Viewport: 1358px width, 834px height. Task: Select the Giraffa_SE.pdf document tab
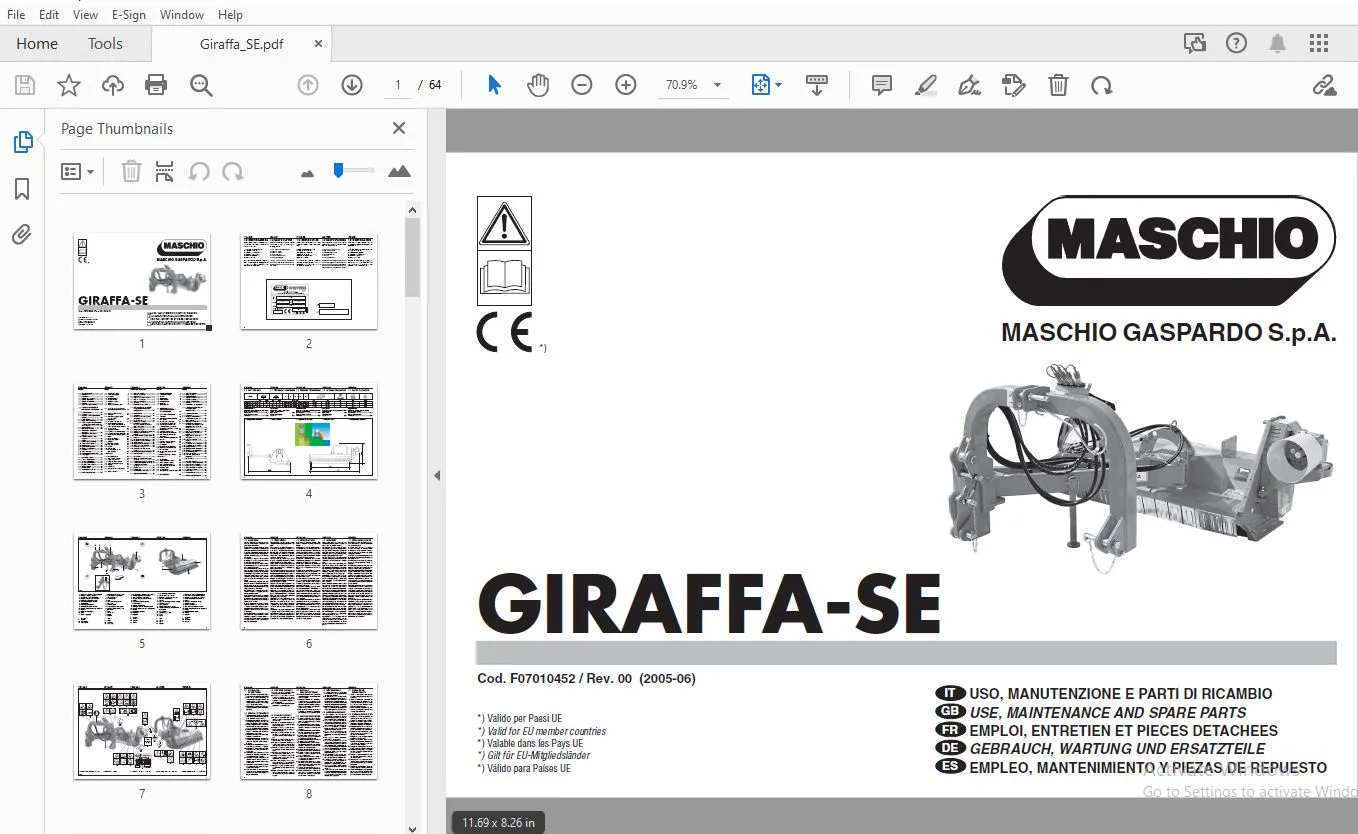point(241,44)
